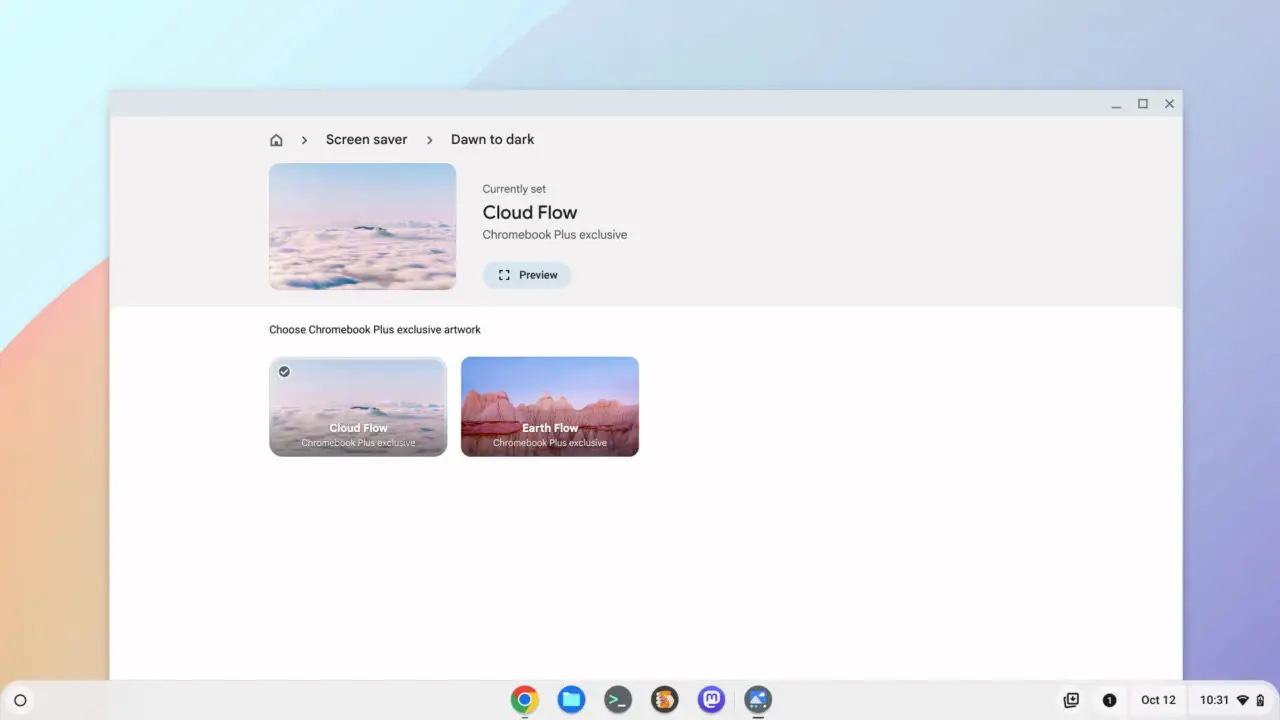The image size is (1280, 720).
Task: Select the Dawn to dark breadcrumb
Action: click(492, 140)
